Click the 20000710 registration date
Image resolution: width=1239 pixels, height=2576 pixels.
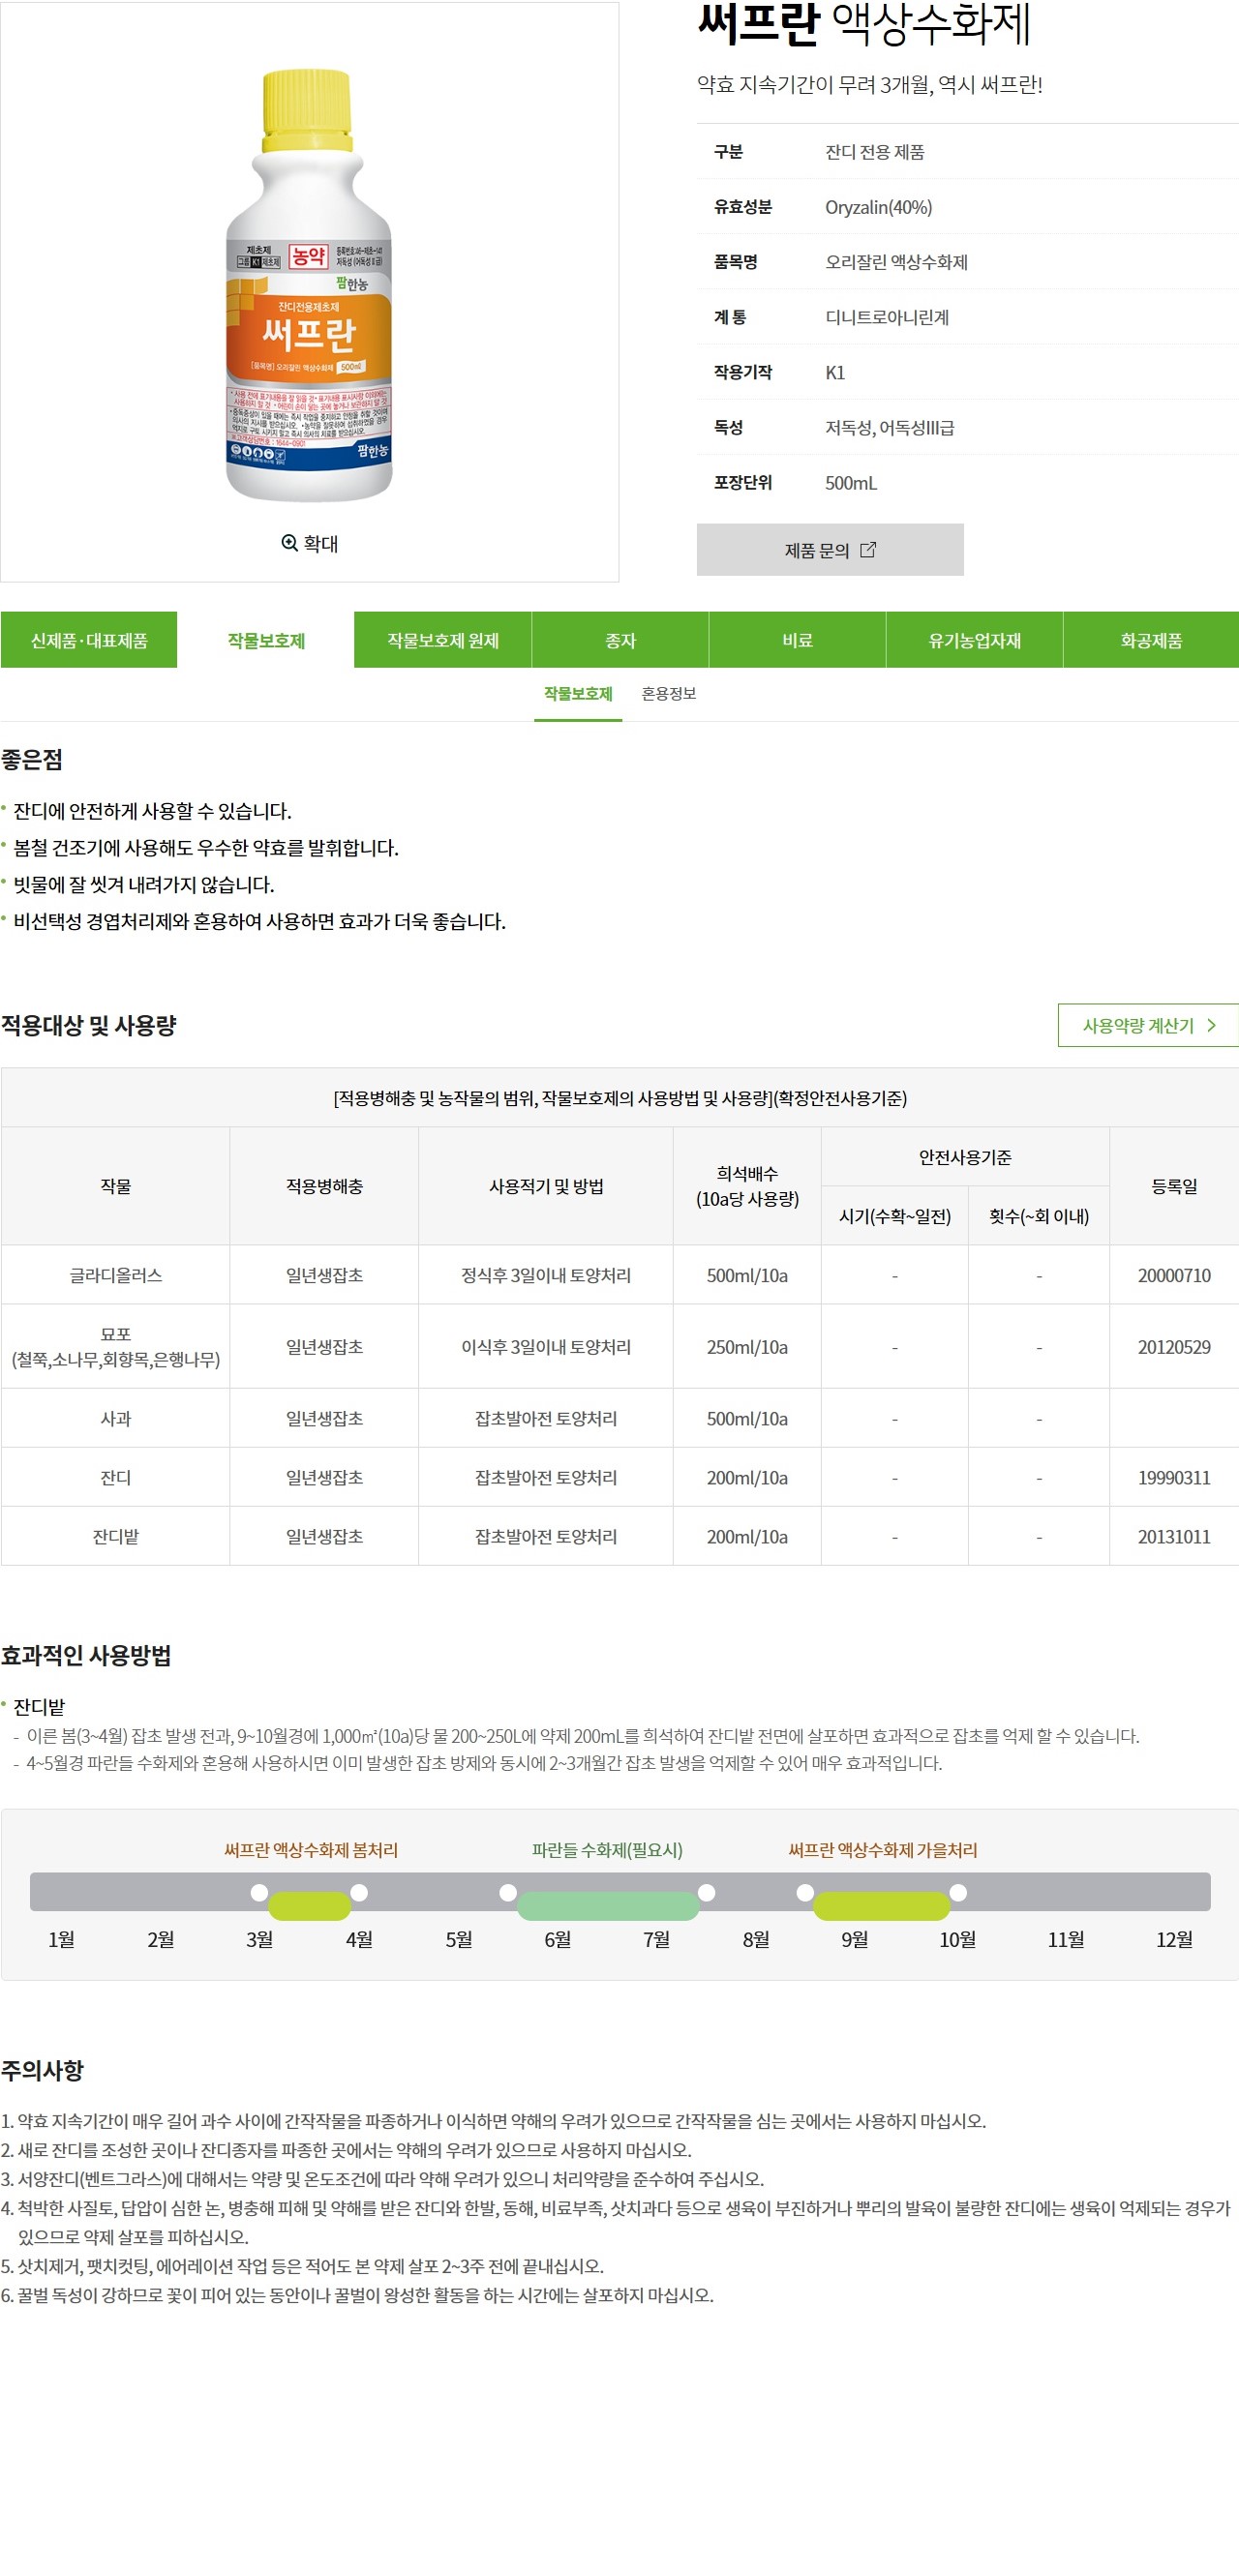tap(1174, 1275)
